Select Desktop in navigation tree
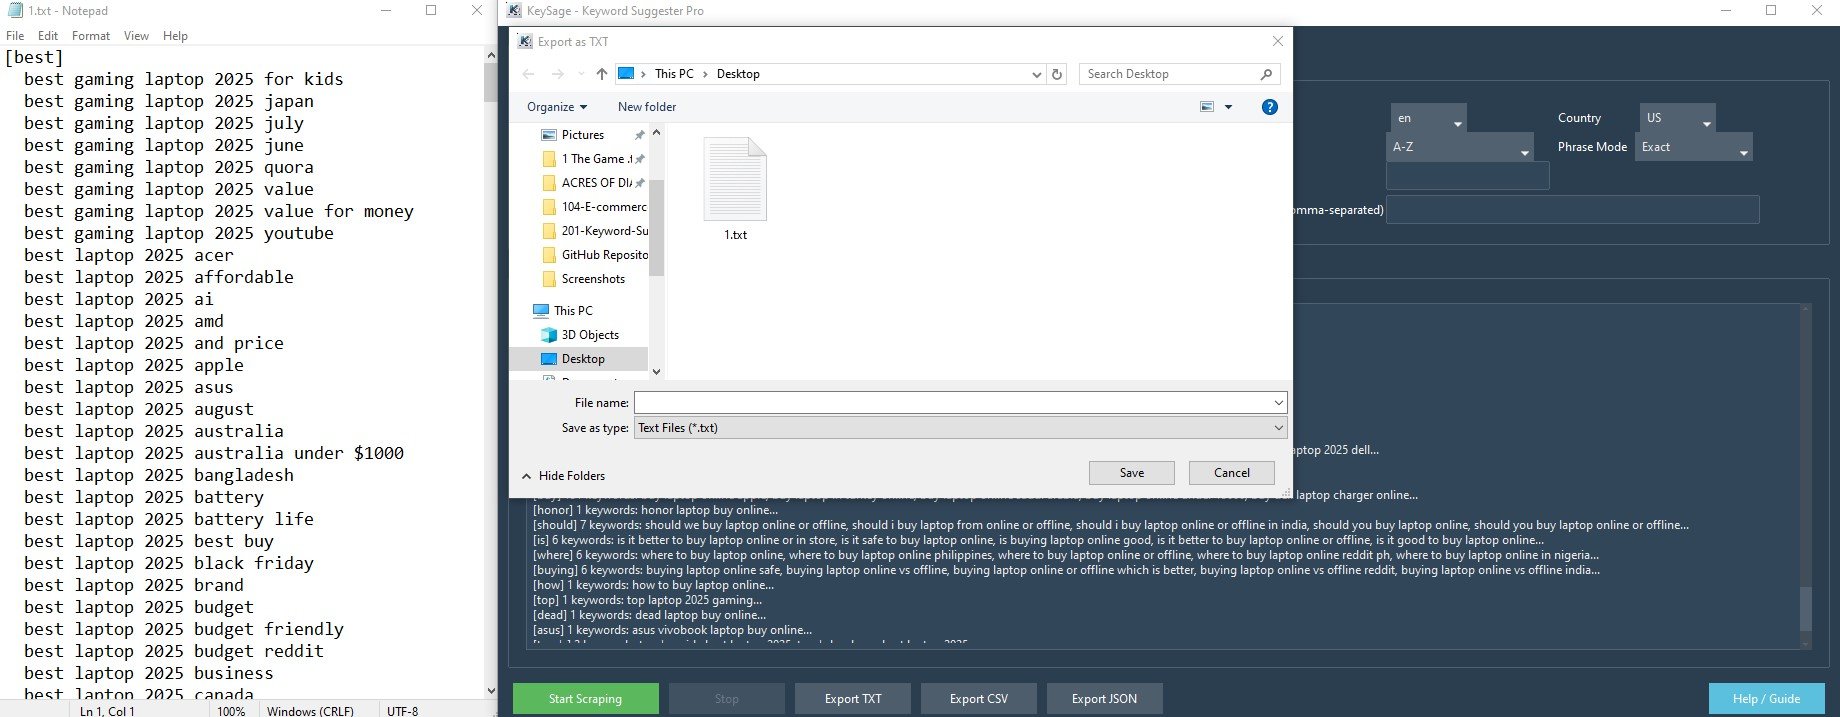The height and width of the screenshot is (717, 1840). (x=583, y=359)
